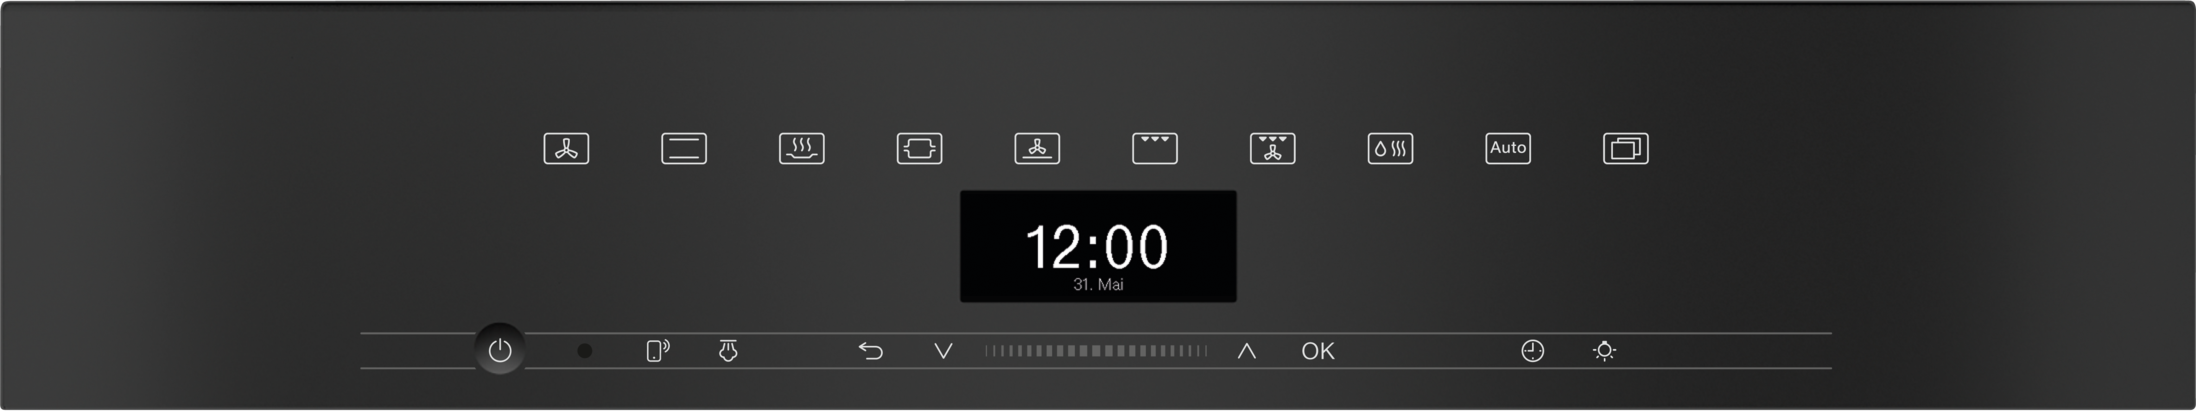The height and width of the screenshot is (411, 2196).
Task: Open the further functions overlapping-squares icon
Action: 1626,149
